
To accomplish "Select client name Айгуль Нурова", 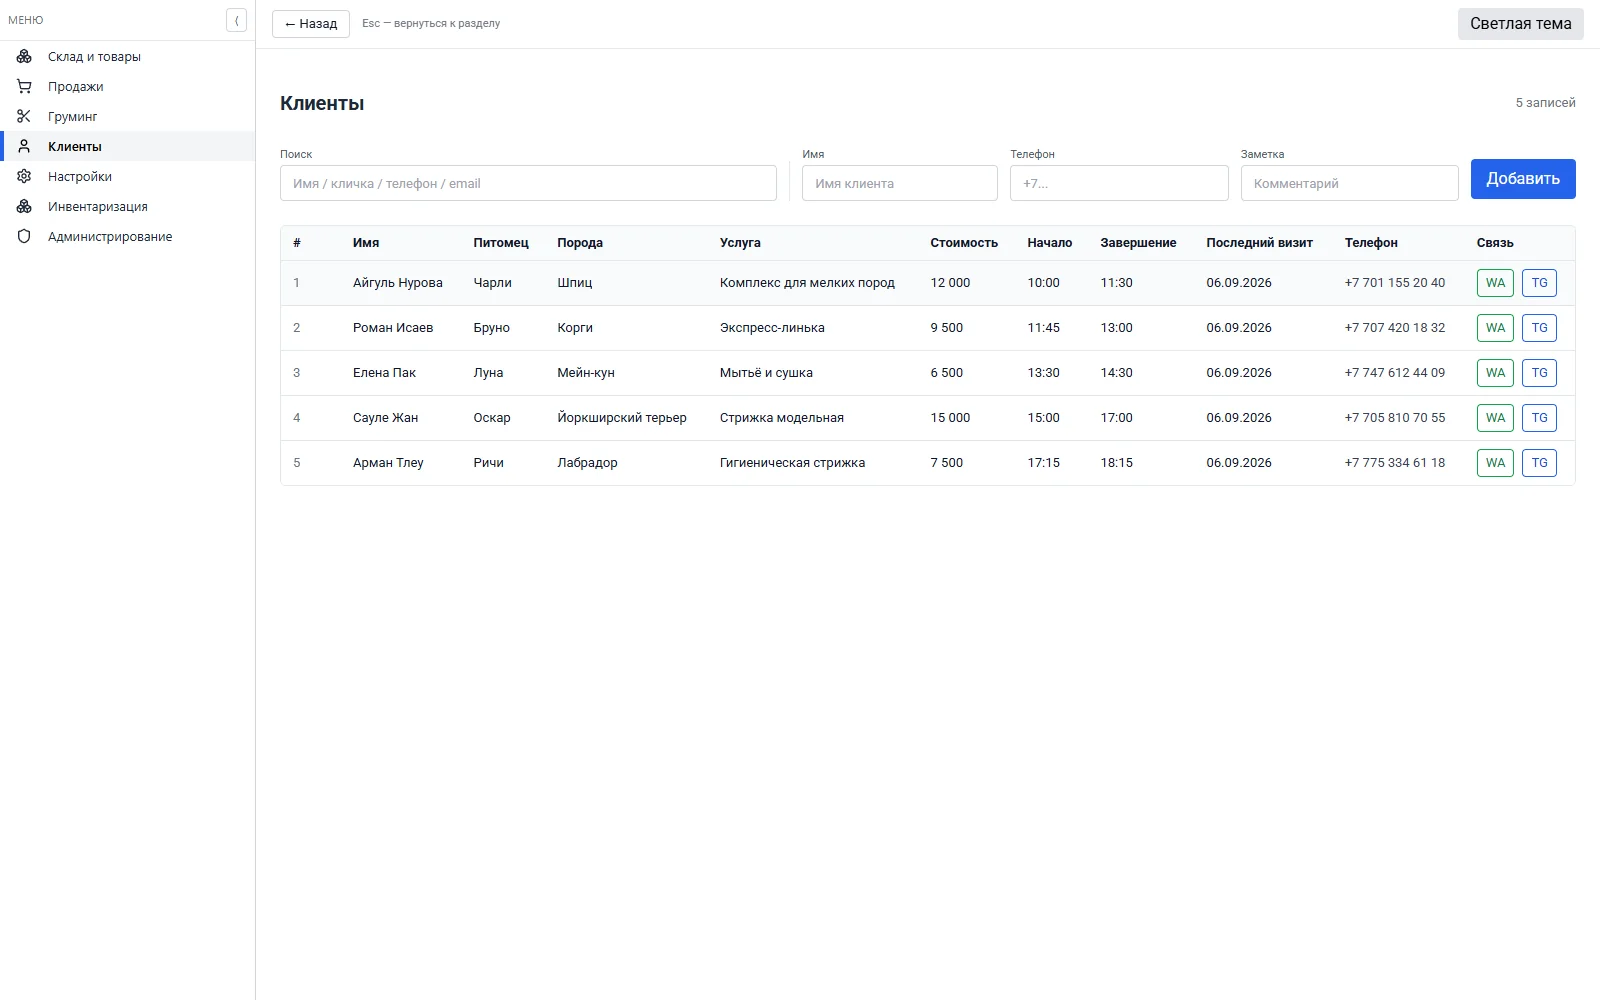I will (x=397, y=283).
